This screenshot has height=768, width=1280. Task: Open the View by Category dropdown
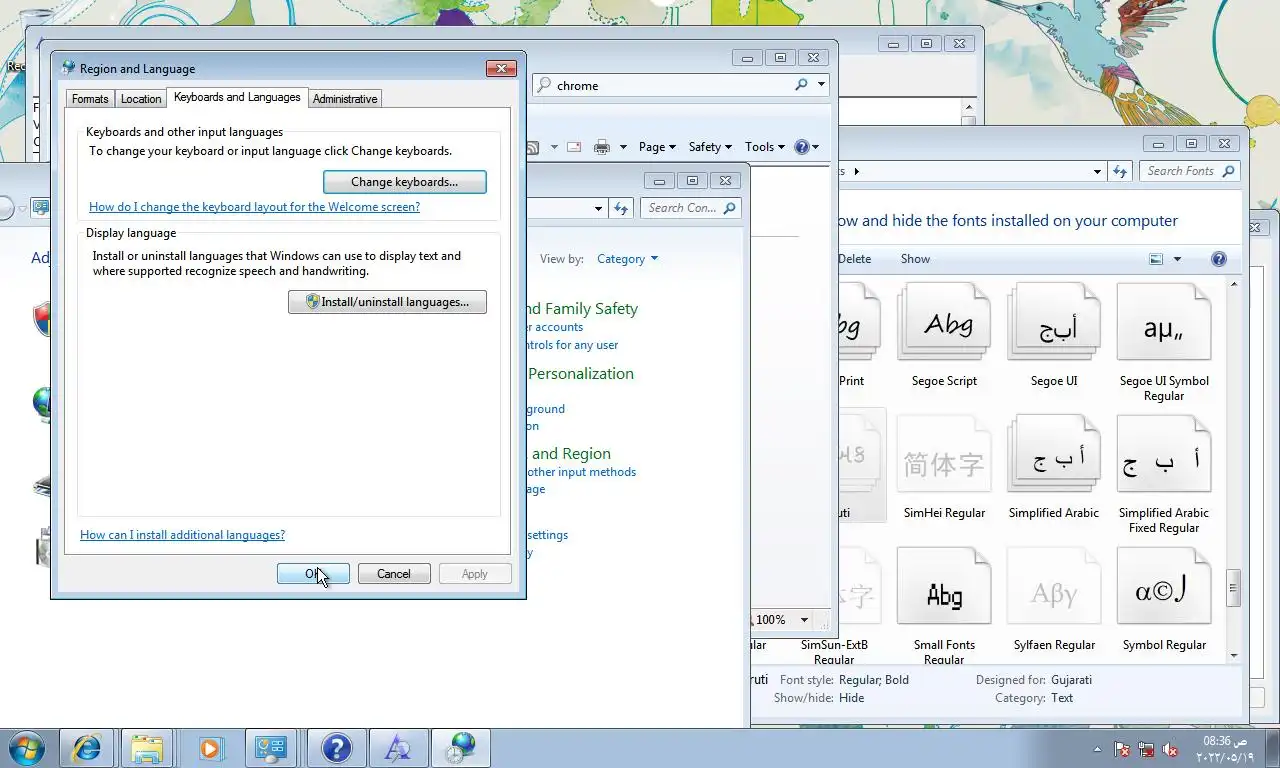coord(628,259)
